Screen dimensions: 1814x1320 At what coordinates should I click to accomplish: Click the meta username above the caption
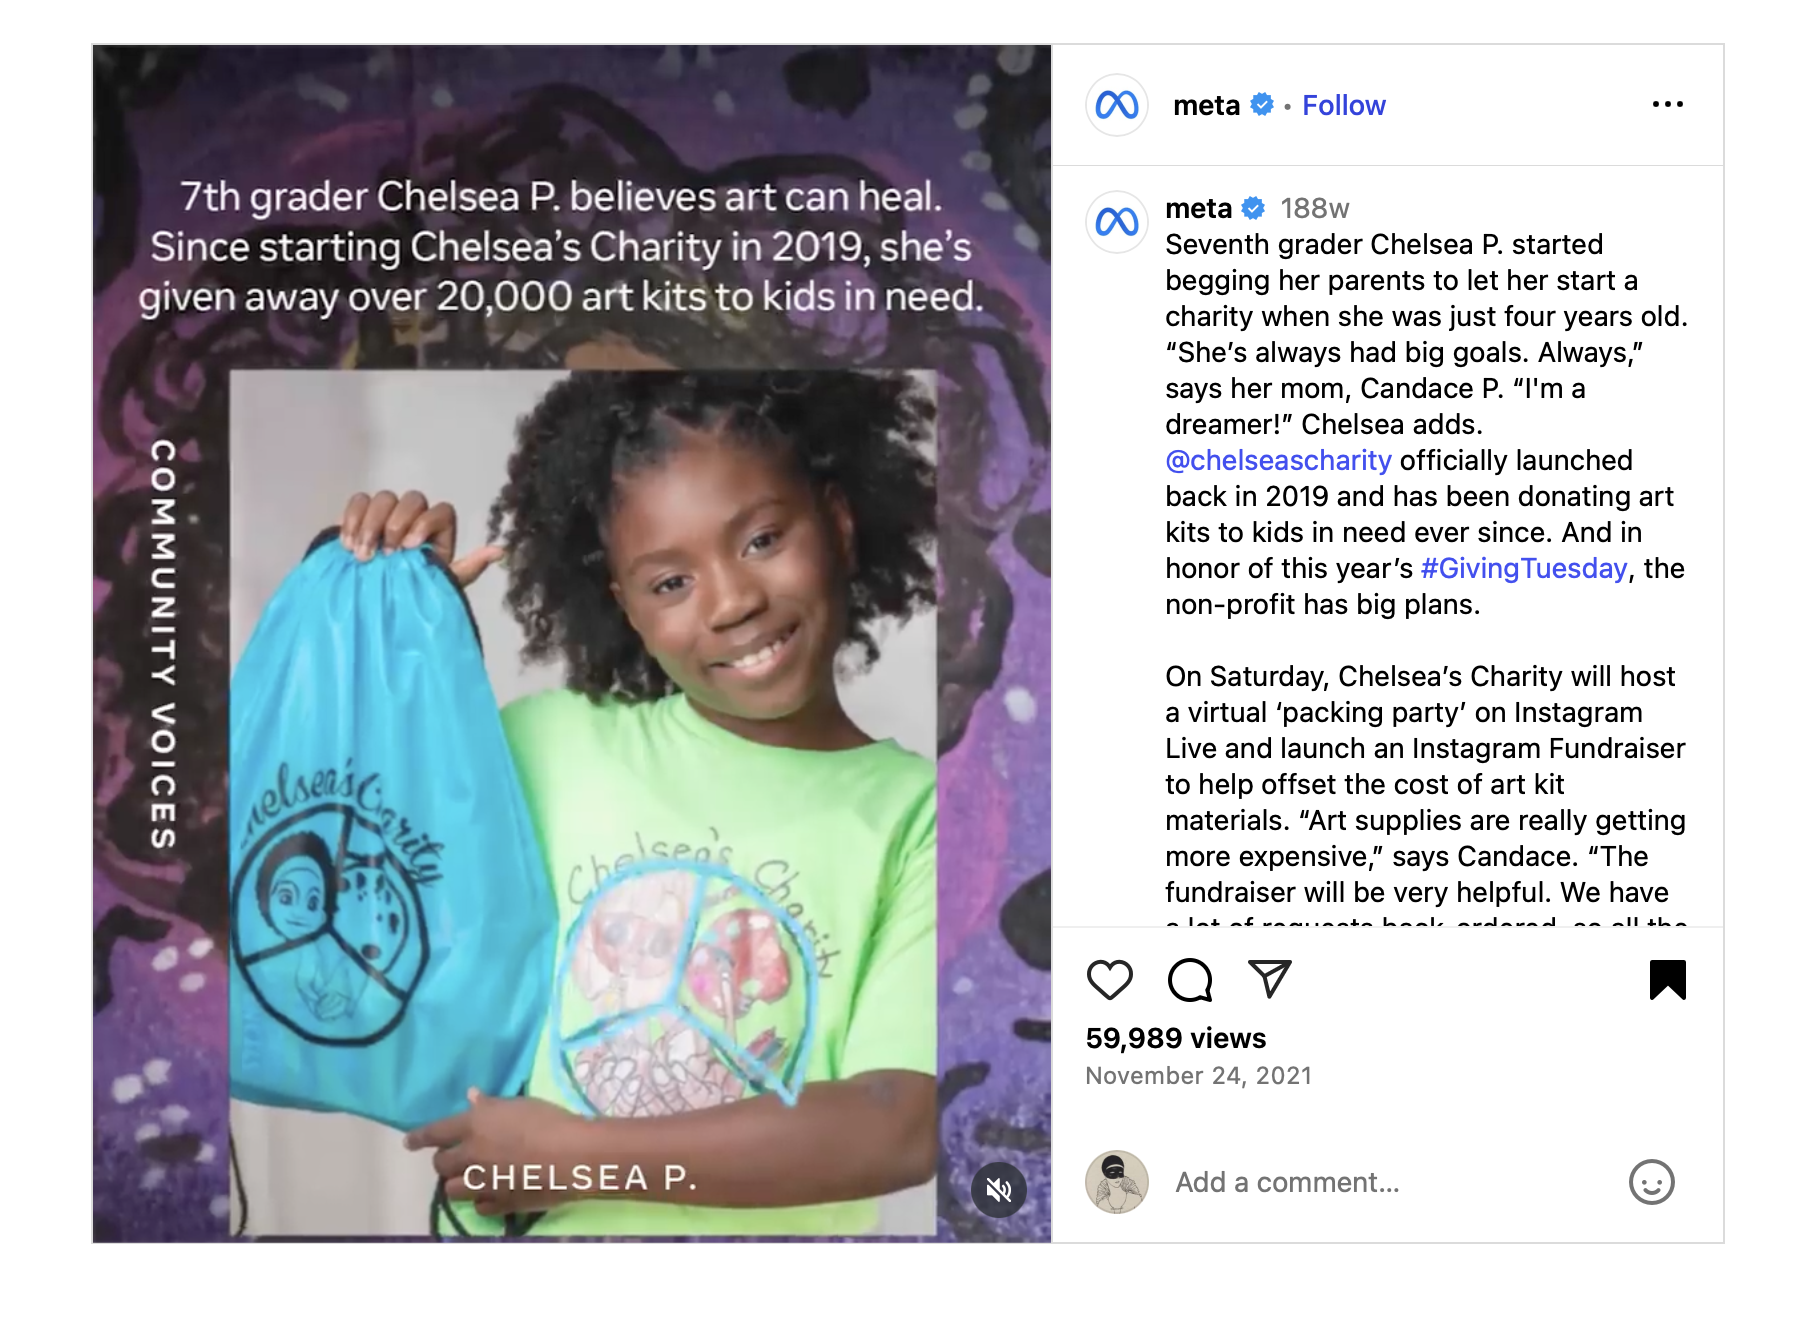[x=1198, y=208]
